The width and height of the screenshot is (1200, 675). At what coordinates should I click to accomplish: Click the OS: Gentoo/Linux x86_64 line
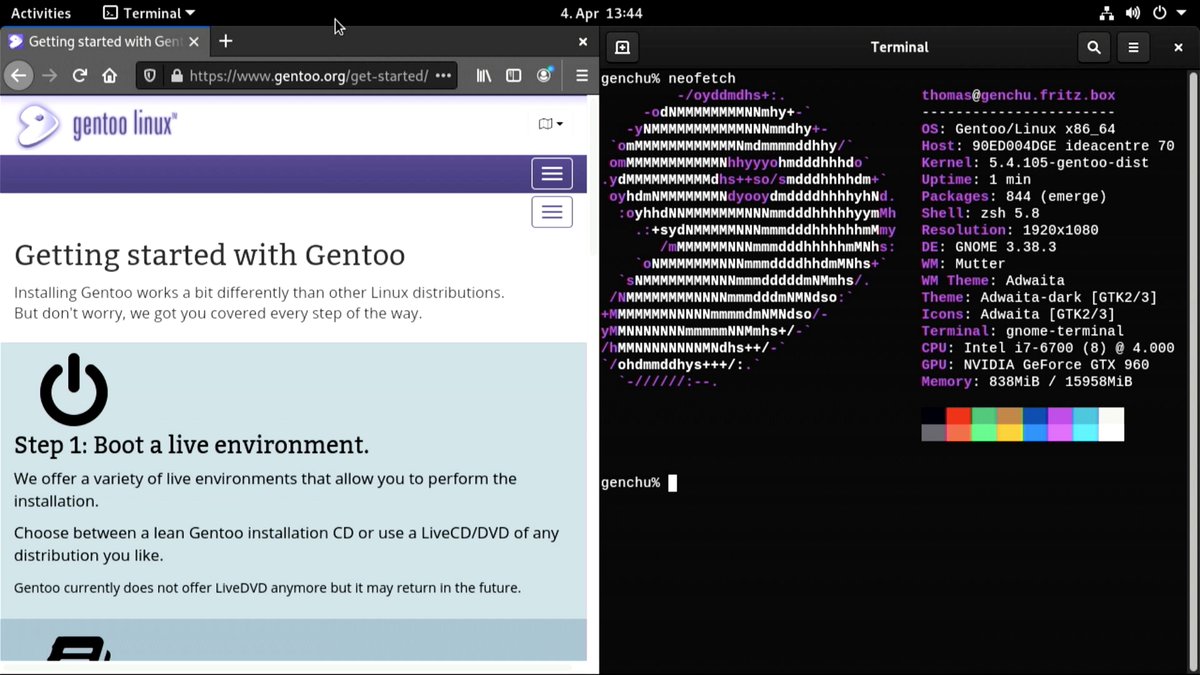1018,129
